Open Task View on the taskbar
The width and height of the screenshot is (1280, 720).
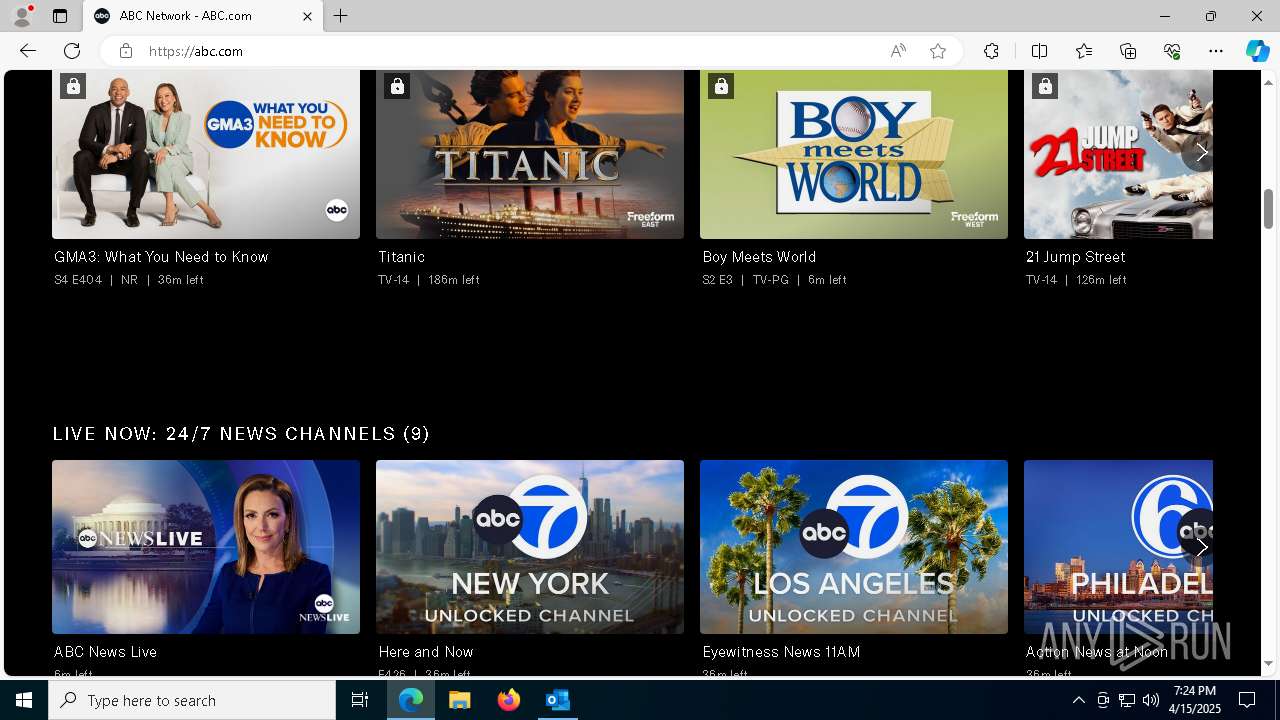click(360, 700)
